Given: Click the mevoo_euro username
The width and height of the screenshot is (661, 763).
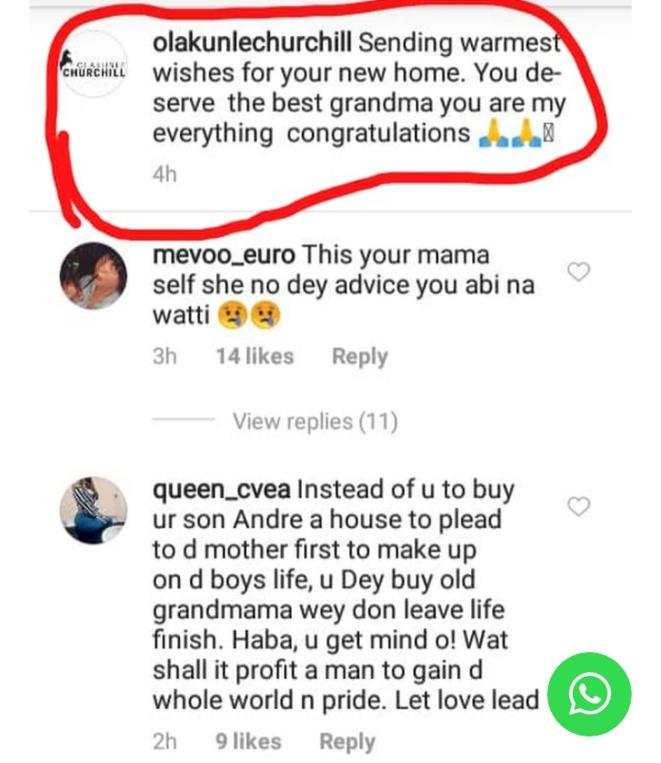Looking at the screenshot, I should tap(223, 255).
